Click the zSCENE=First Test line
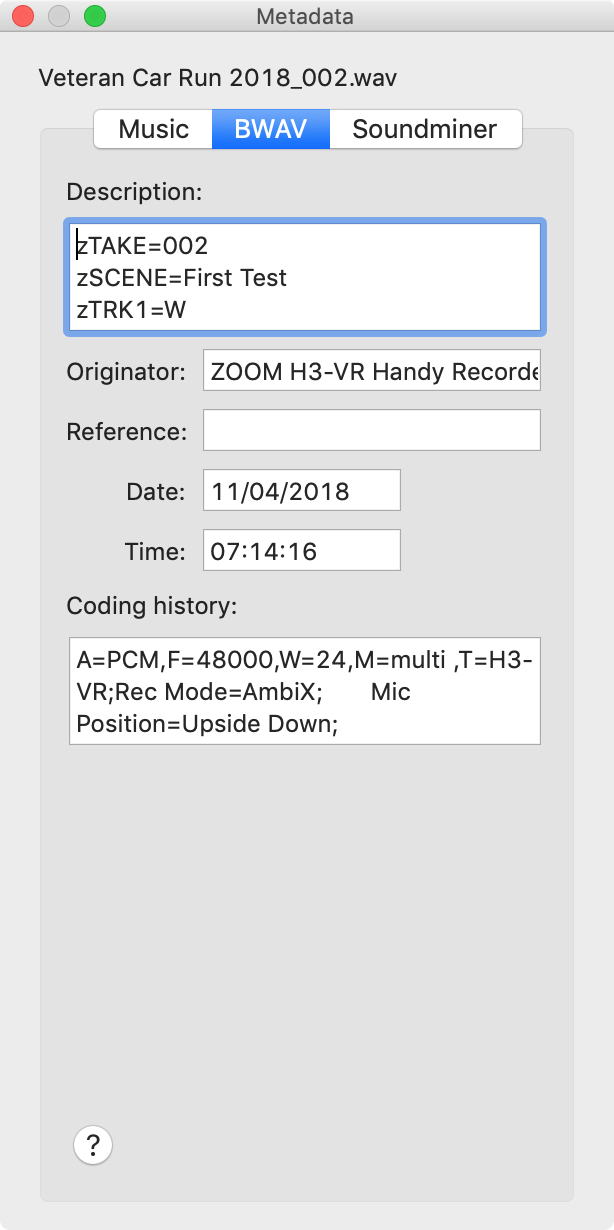Viewport: 614px width, 1230px height. tap(182, 278)
